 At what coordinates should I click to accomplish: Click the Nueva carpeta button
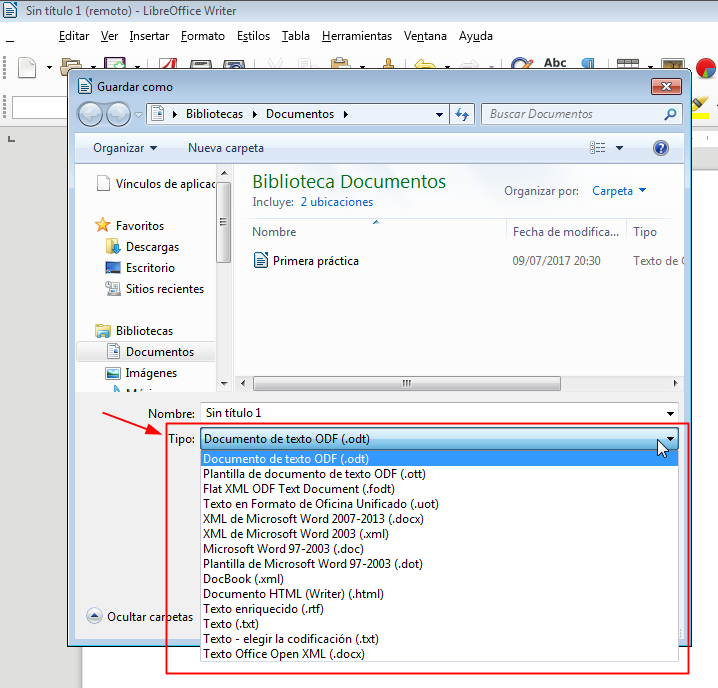pos(226,148)
